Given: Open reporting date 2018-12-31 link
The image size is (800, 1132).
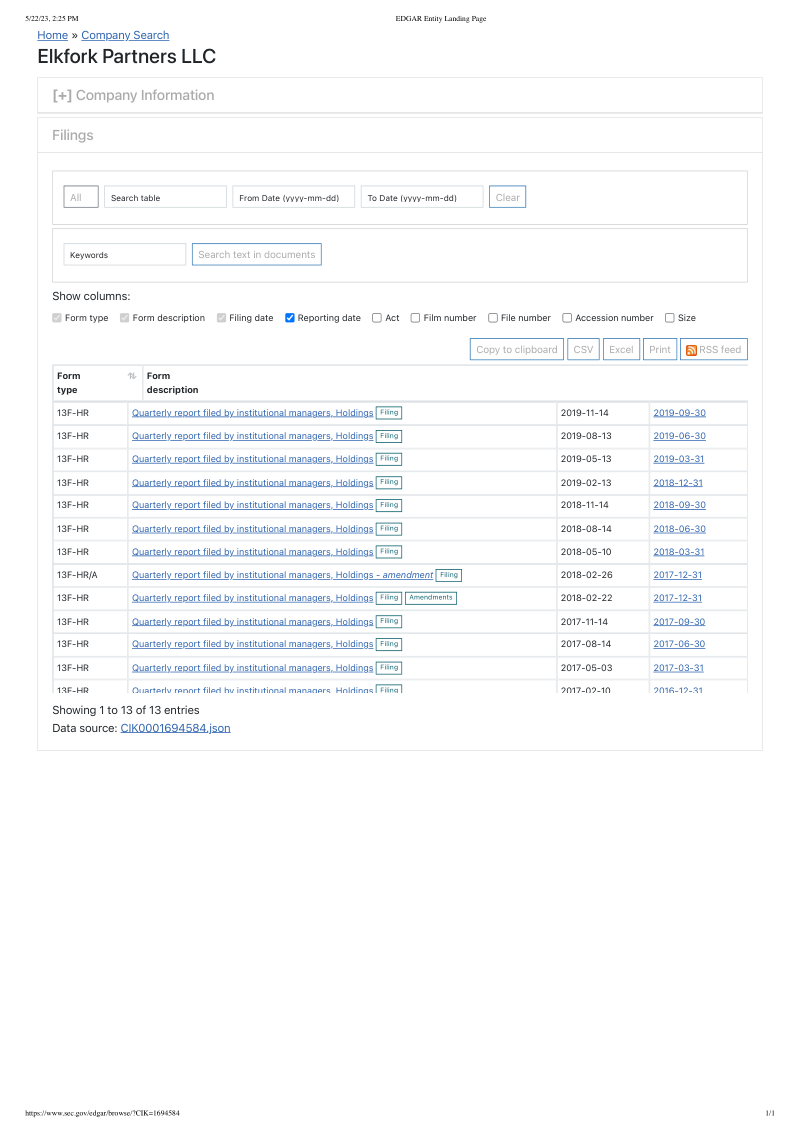Looking at the screenshot, I should [678, 482].
